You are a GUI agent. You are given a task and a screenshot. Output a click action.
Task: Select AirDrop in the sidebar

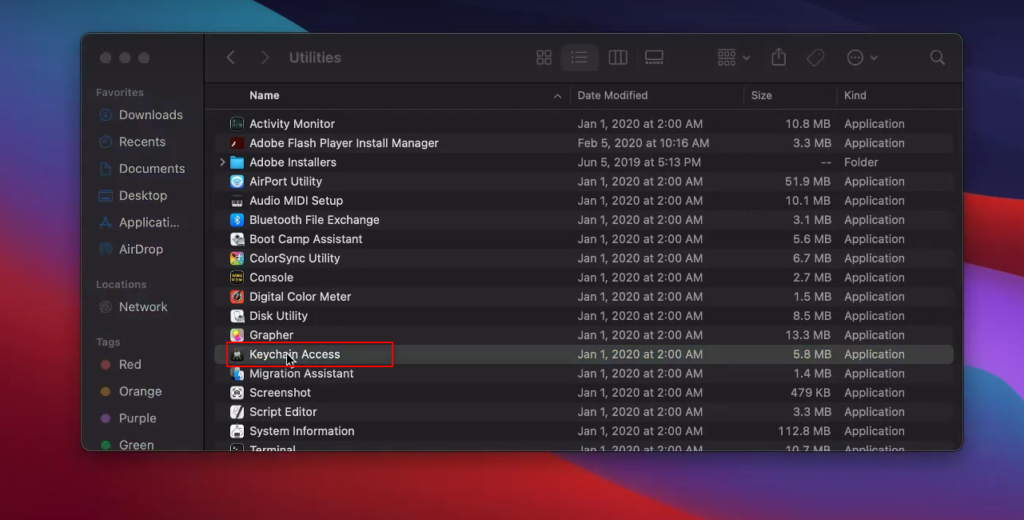140,249
